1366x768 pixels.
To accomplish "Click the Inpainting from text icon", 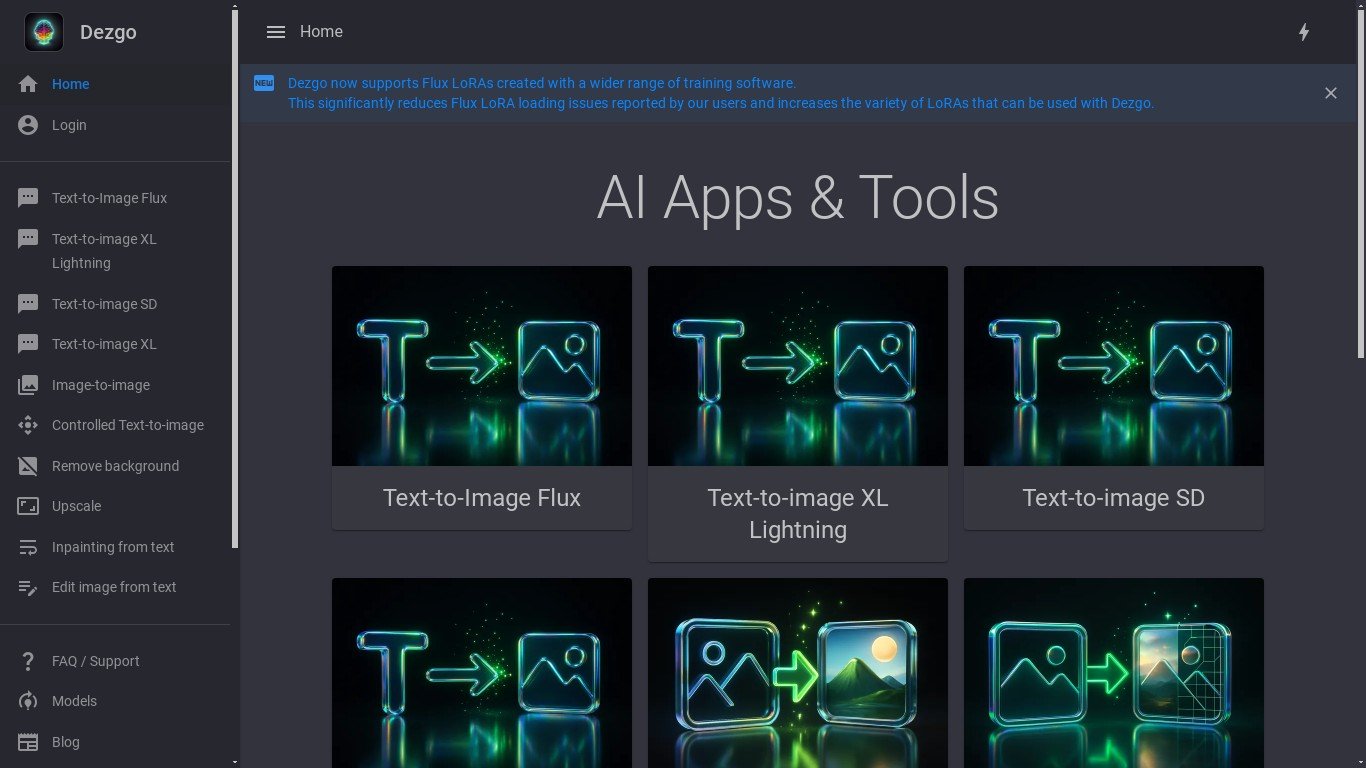I will point(28,547).
